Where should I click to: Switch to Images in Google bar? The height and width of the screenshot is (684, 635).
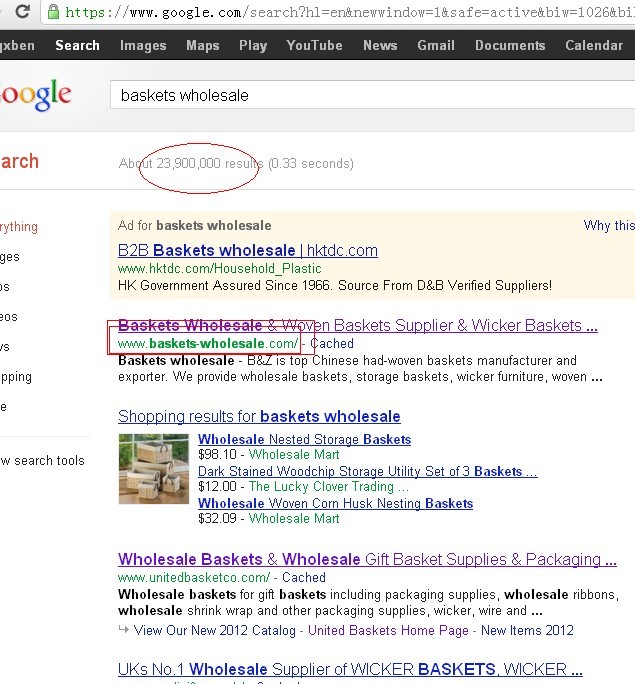143,45
